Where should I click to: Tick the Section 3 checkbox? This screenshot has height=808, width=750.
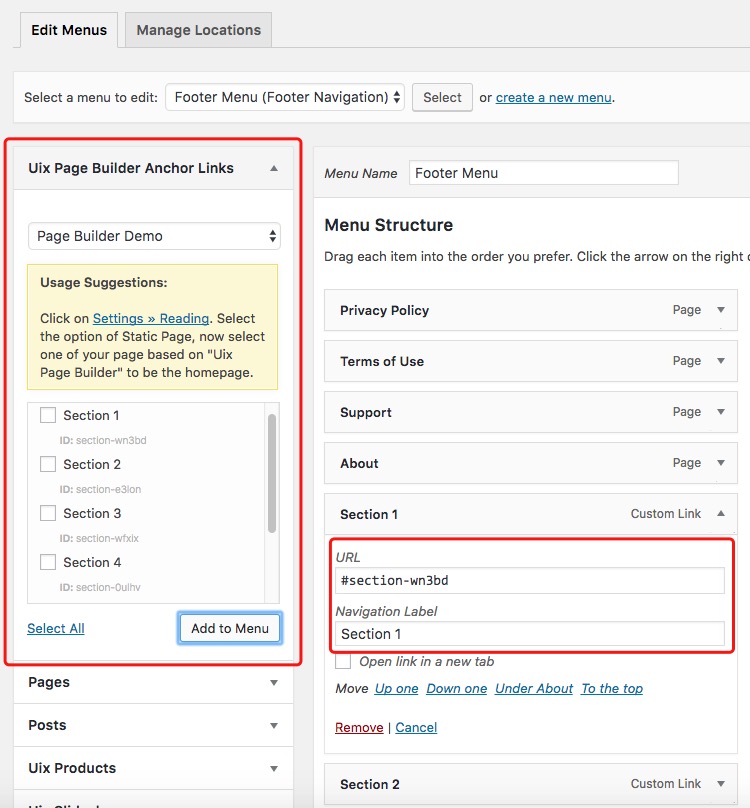[48, 513]
